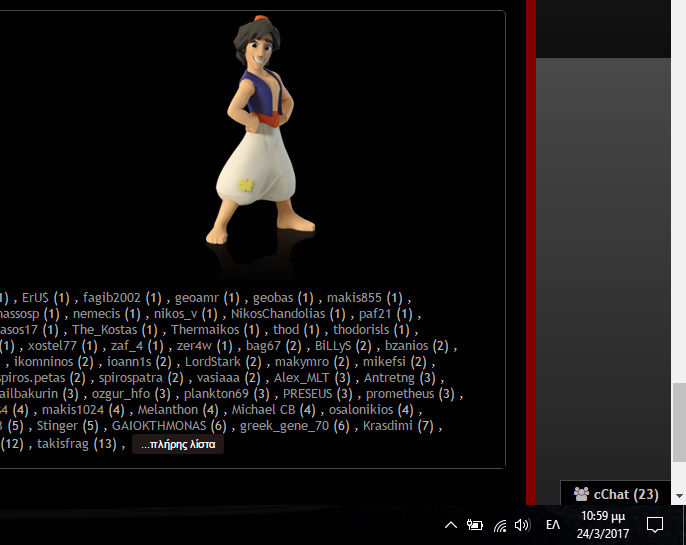Open user paf21 profile link

click(x=374, y=314)
